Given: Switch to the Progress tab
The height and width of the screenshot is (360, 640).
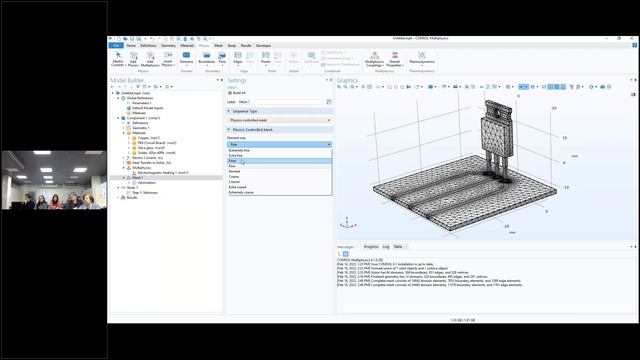Looking at the screenshot, I should point(371,247).
